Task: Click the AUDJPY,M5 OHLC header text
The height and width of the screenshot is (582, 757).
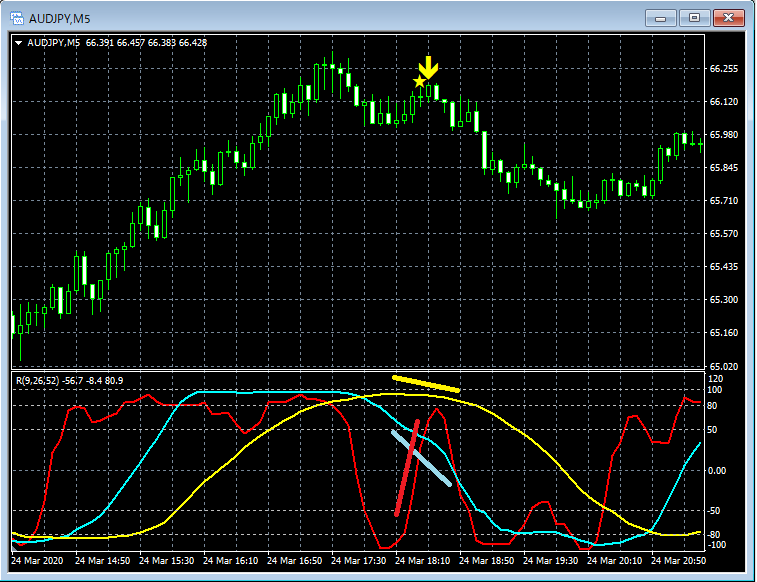Action: (x=117, y=43)
